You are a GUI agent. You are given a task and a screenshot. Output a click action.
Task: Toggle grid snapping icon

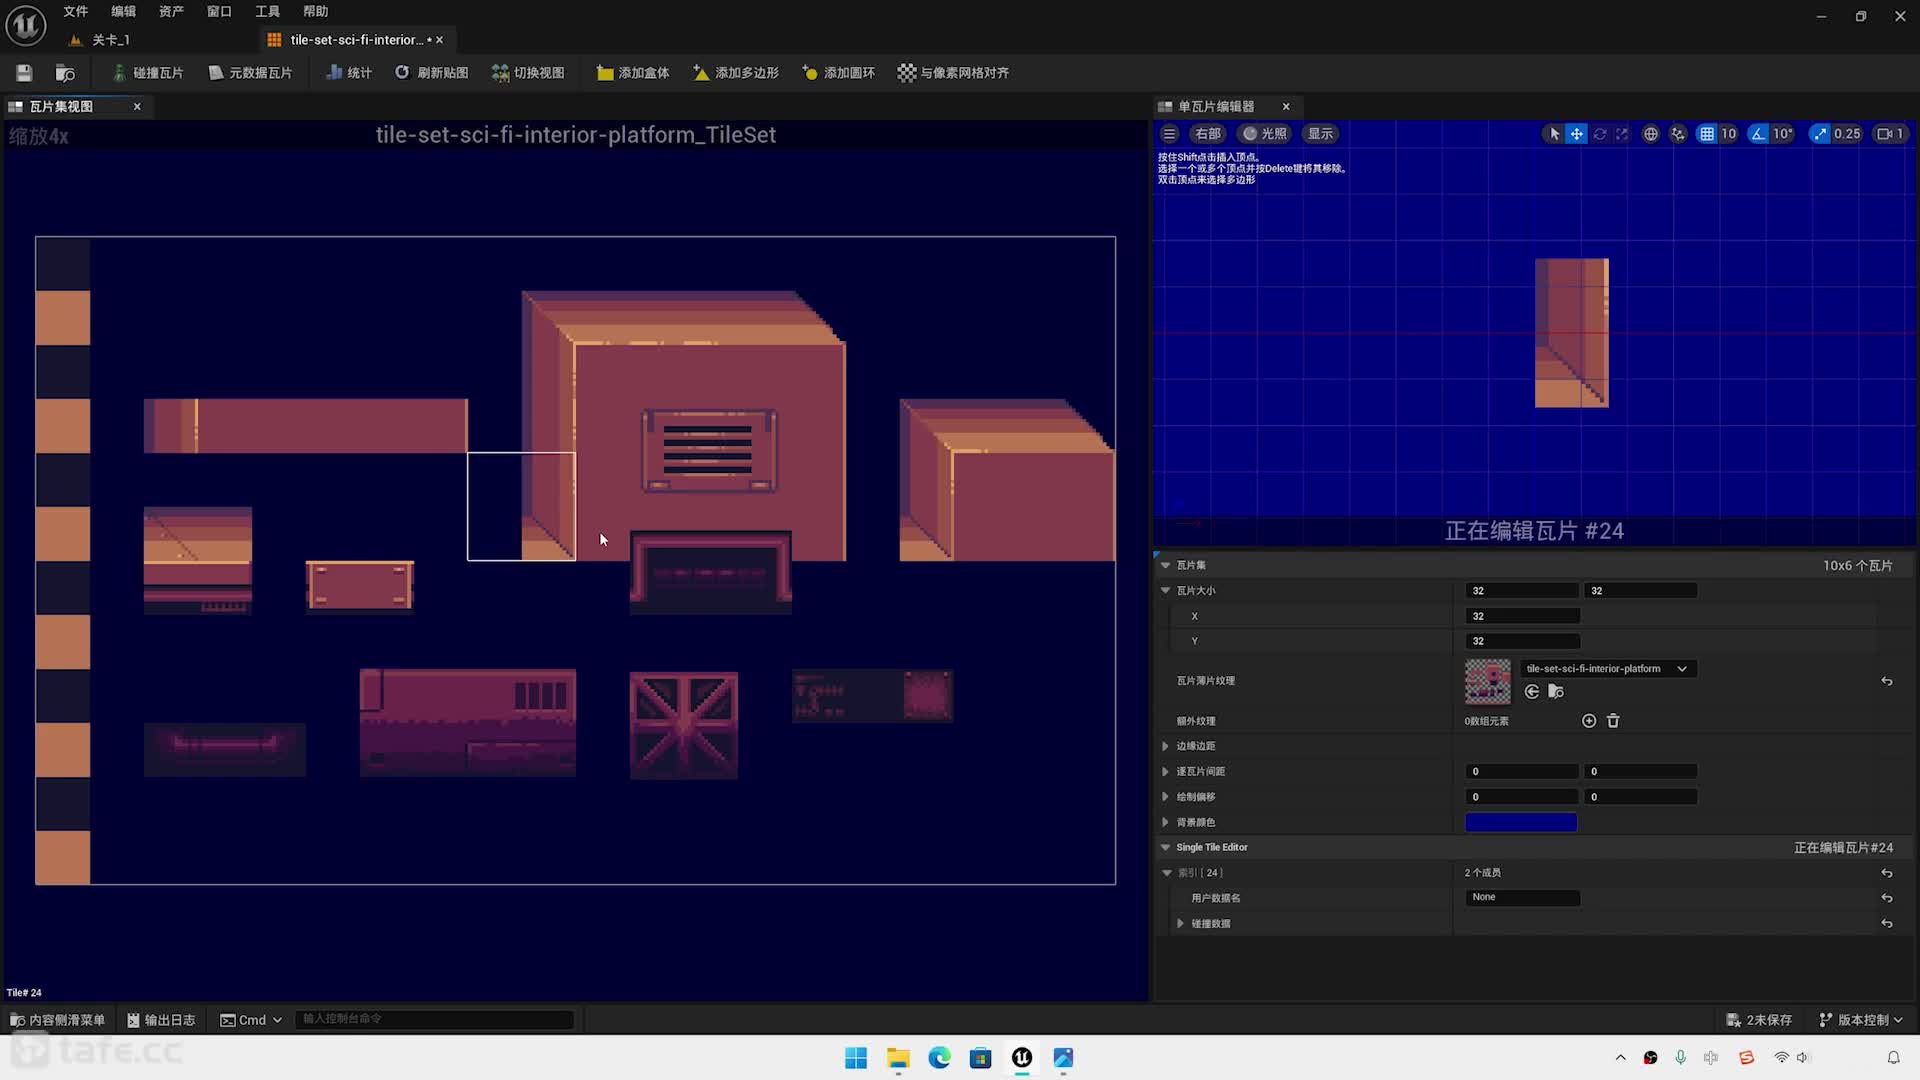[1707, 134]
